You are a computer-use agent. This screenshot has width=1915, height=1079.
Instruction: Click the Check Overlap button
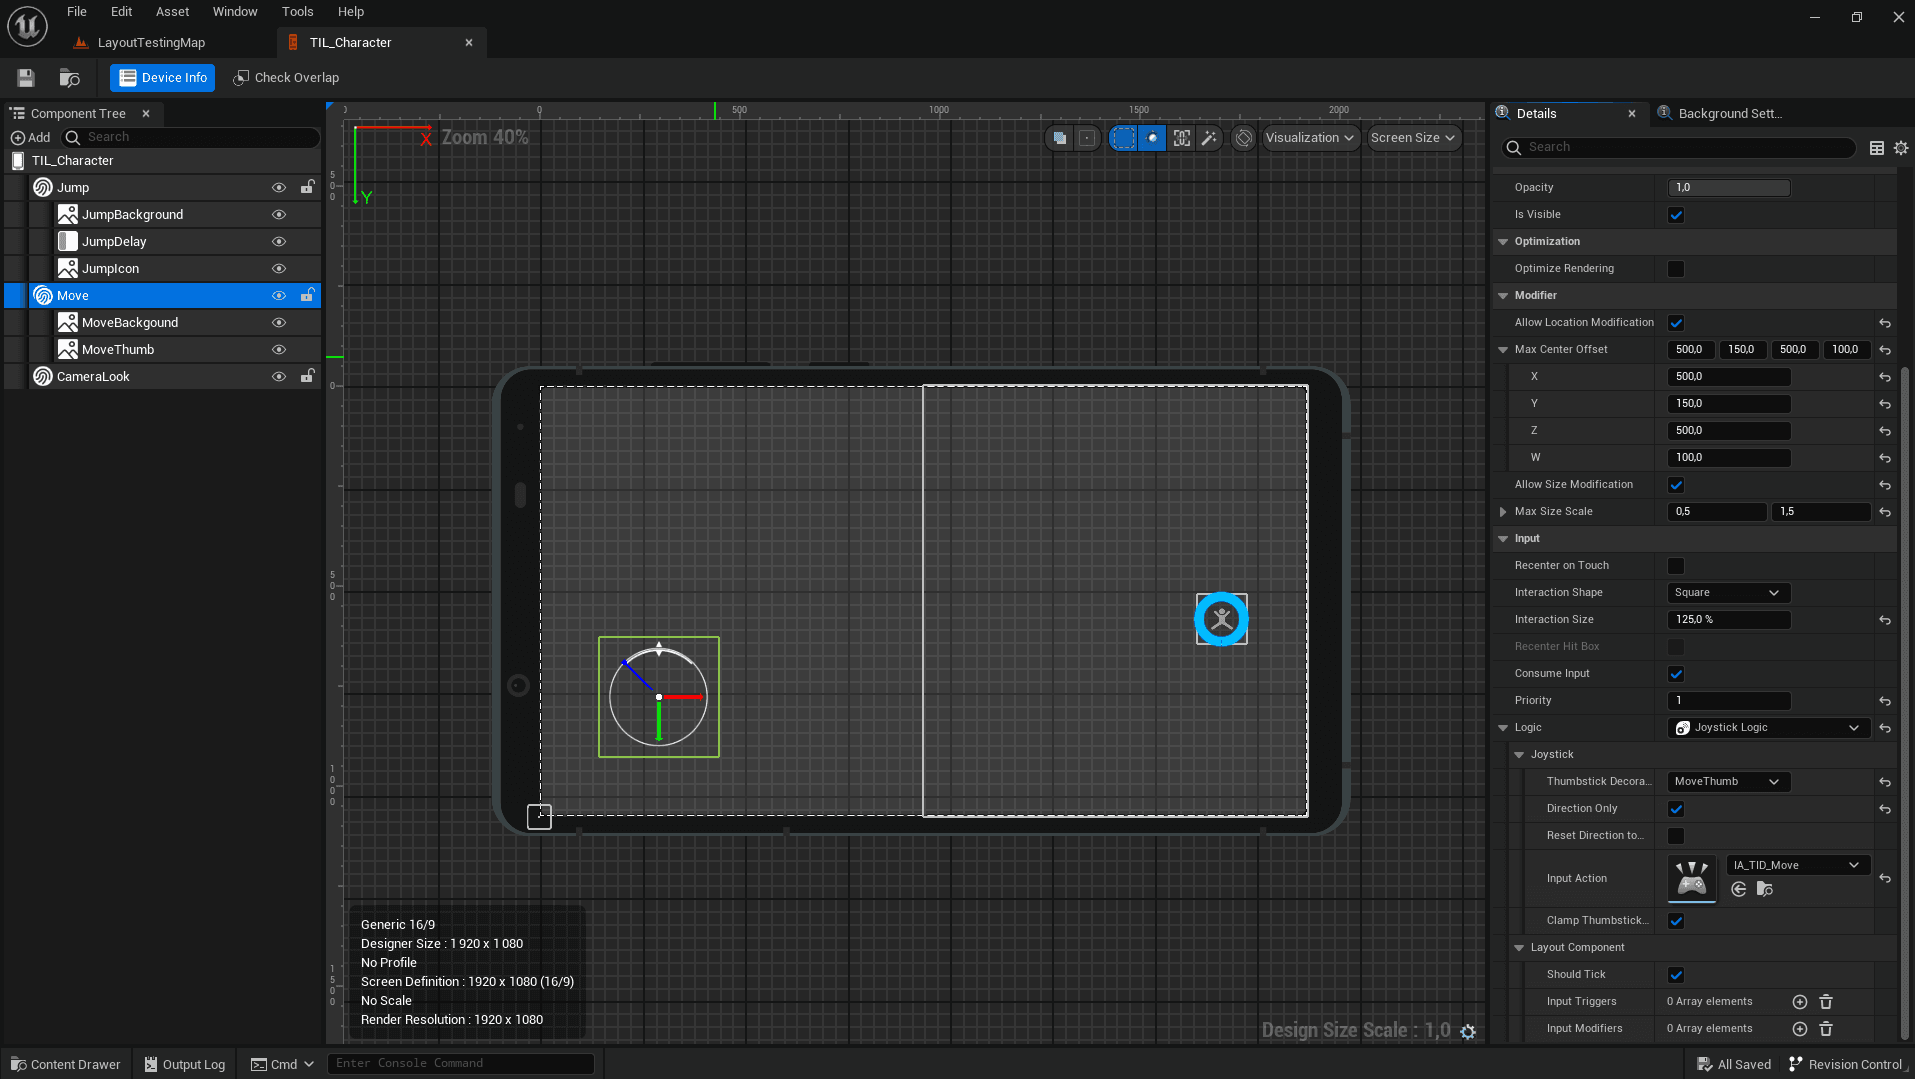coord(286,78)
